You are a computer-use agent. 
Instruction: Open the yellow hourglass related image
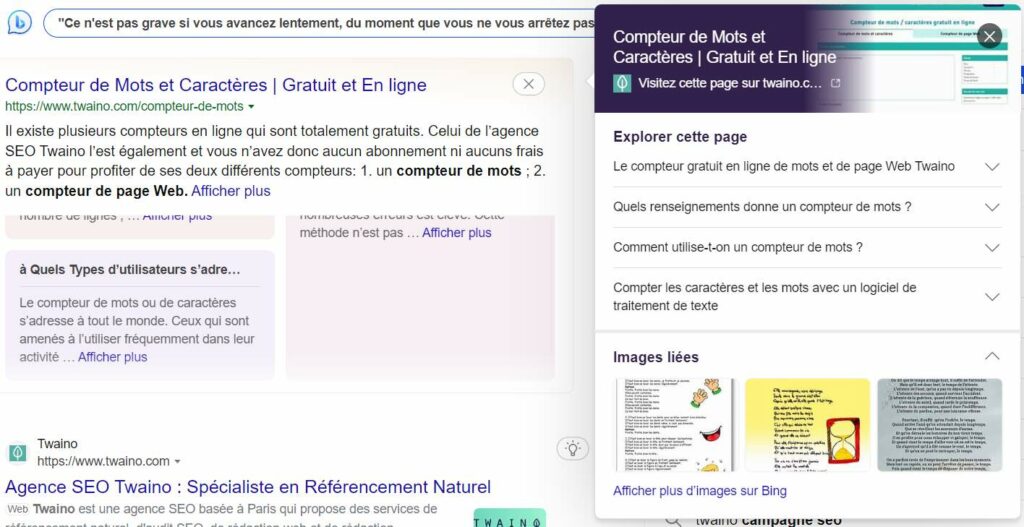tap(807, 424)
